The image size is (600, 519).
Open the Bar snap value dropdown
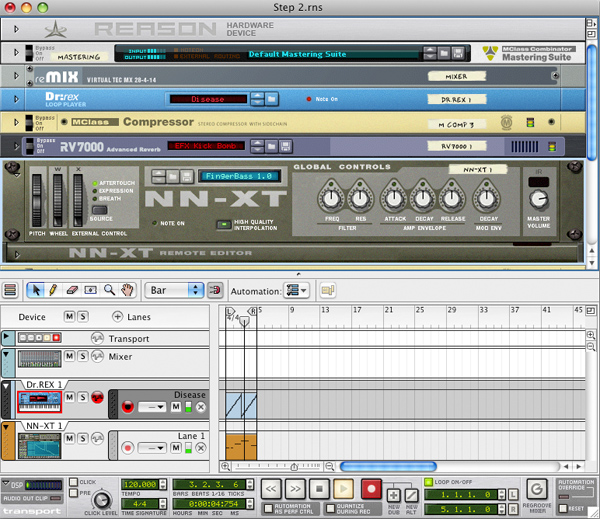click(174, 290)
